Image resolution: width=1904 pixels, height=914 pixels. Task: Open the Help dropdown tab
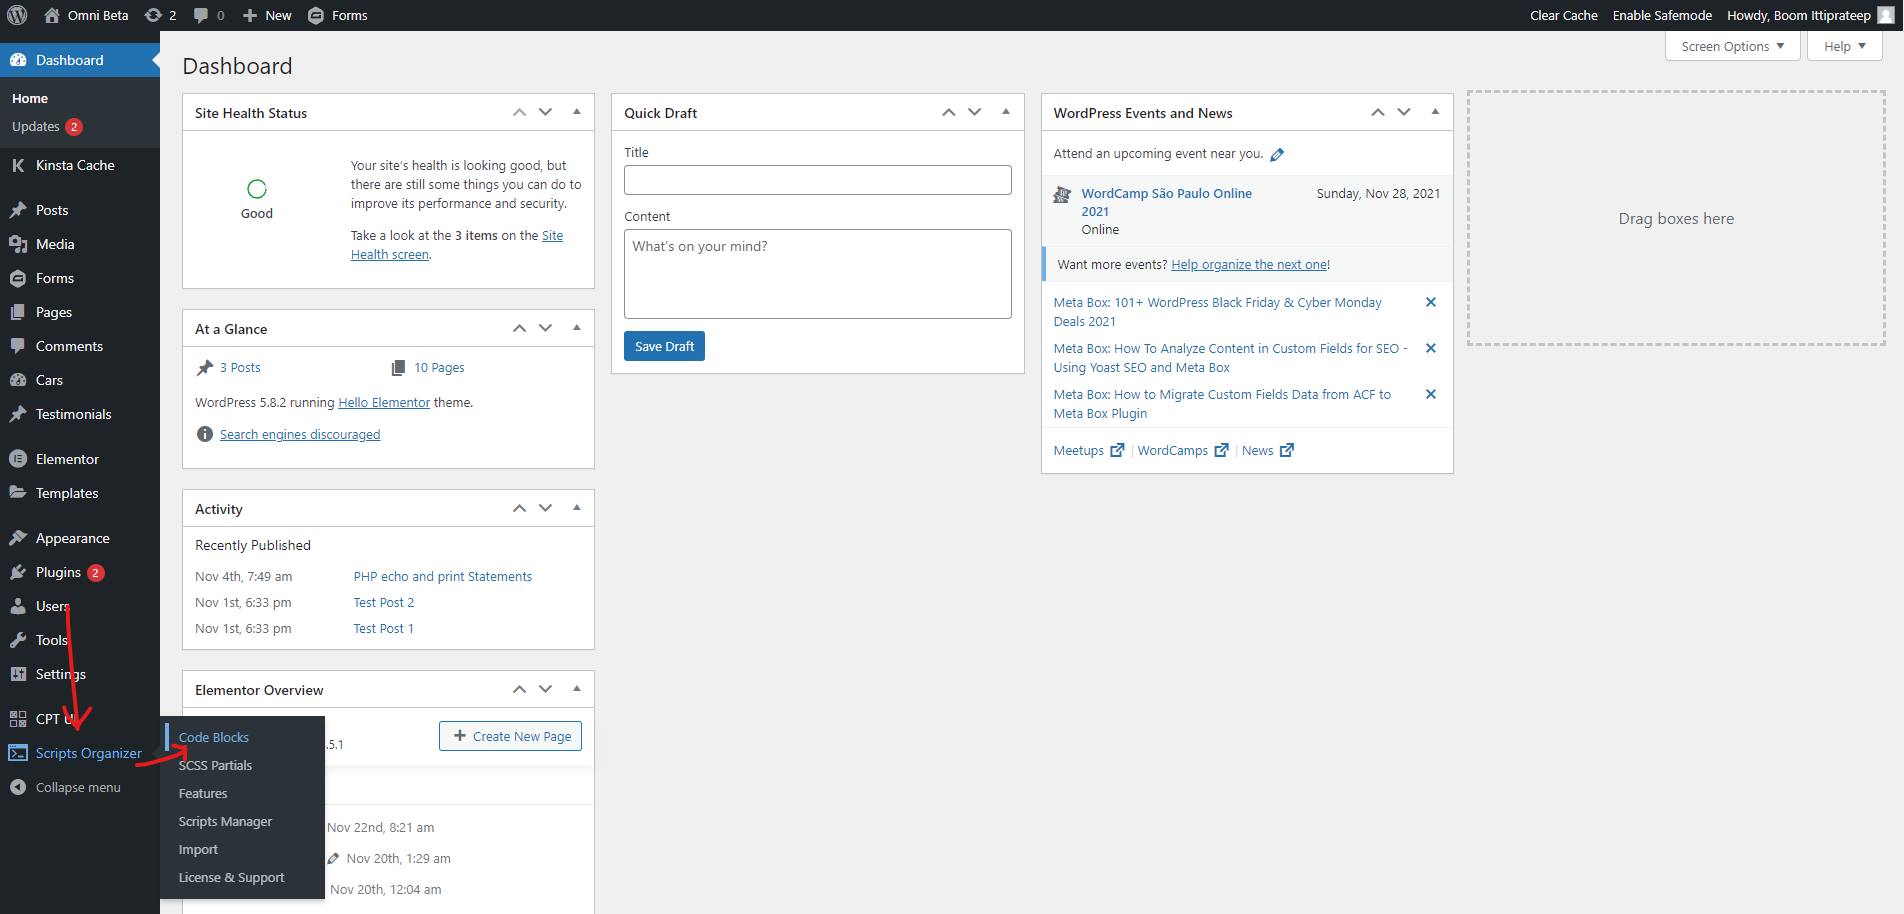click(x=1844, y=46)
